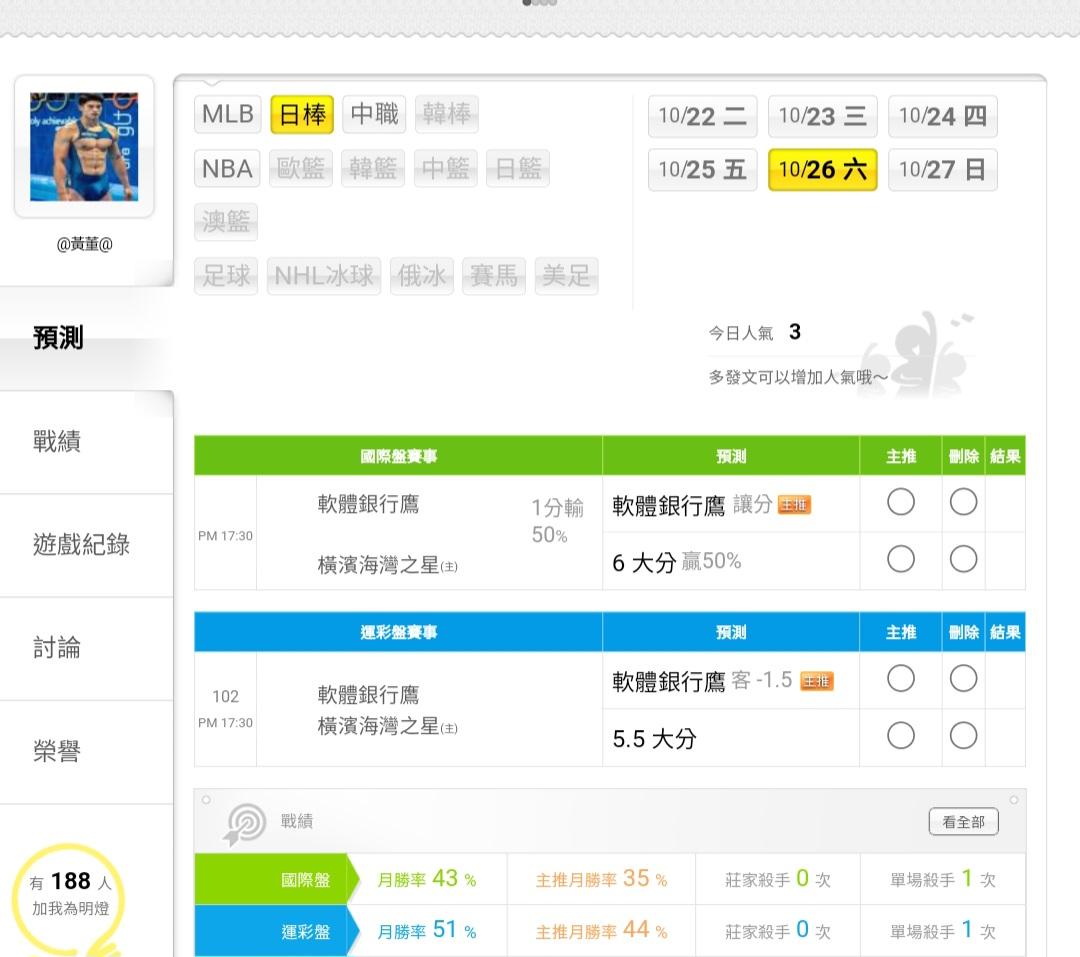Open the 預測 sidebar section
This screenshot has height=957, width=1080.
[86, 338]
